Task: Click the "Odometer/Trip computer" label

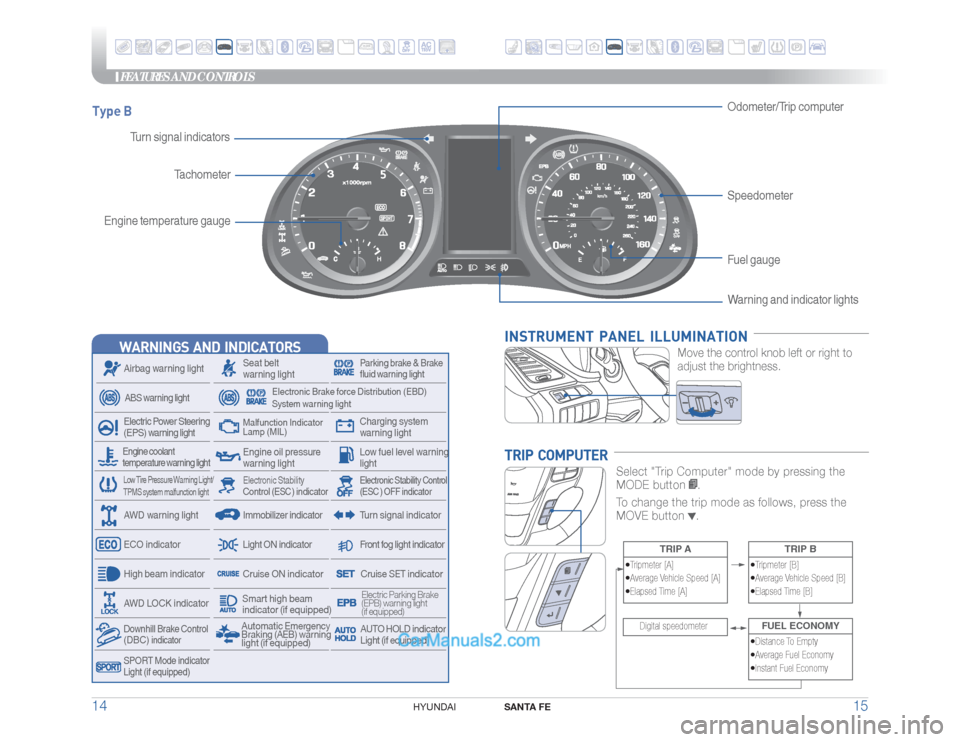Action: pos(785,107)
